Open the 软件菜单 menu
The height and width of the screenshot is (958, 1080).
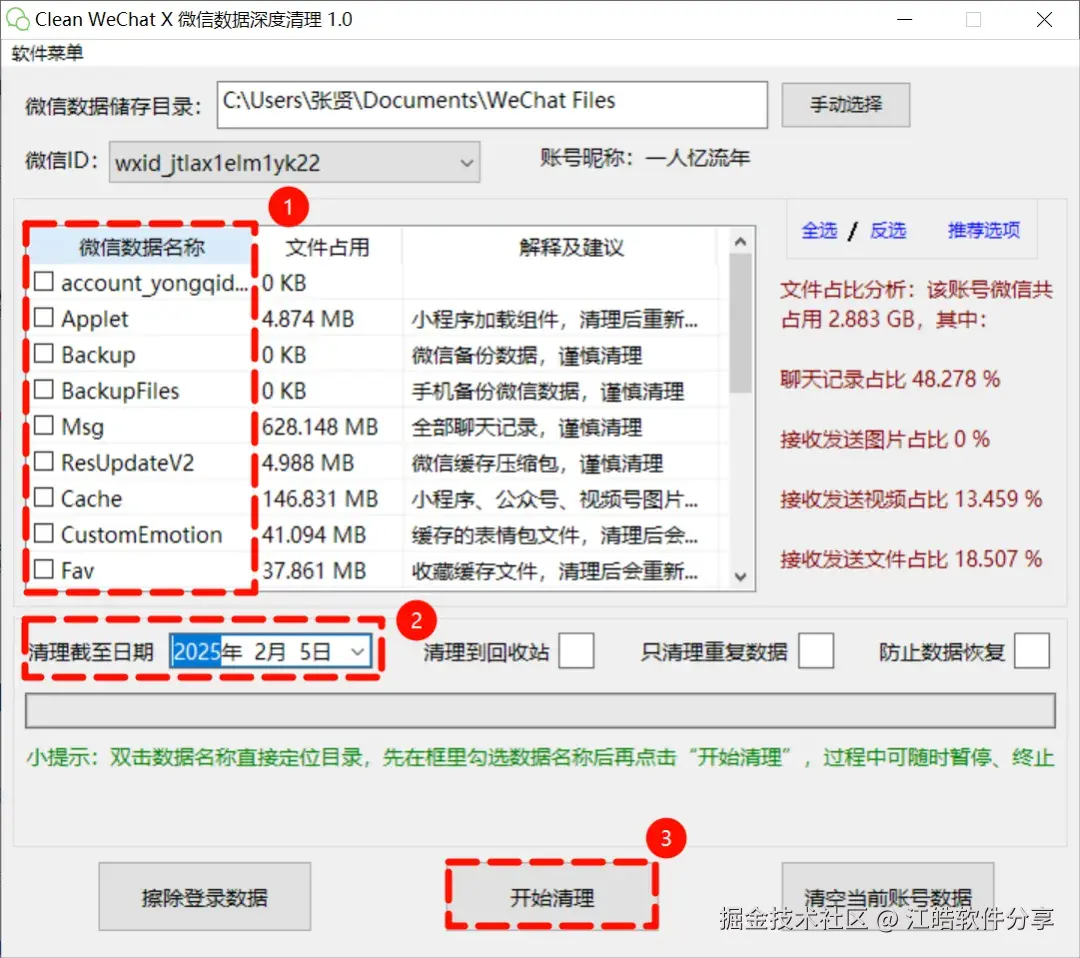(x=48, y=53)
